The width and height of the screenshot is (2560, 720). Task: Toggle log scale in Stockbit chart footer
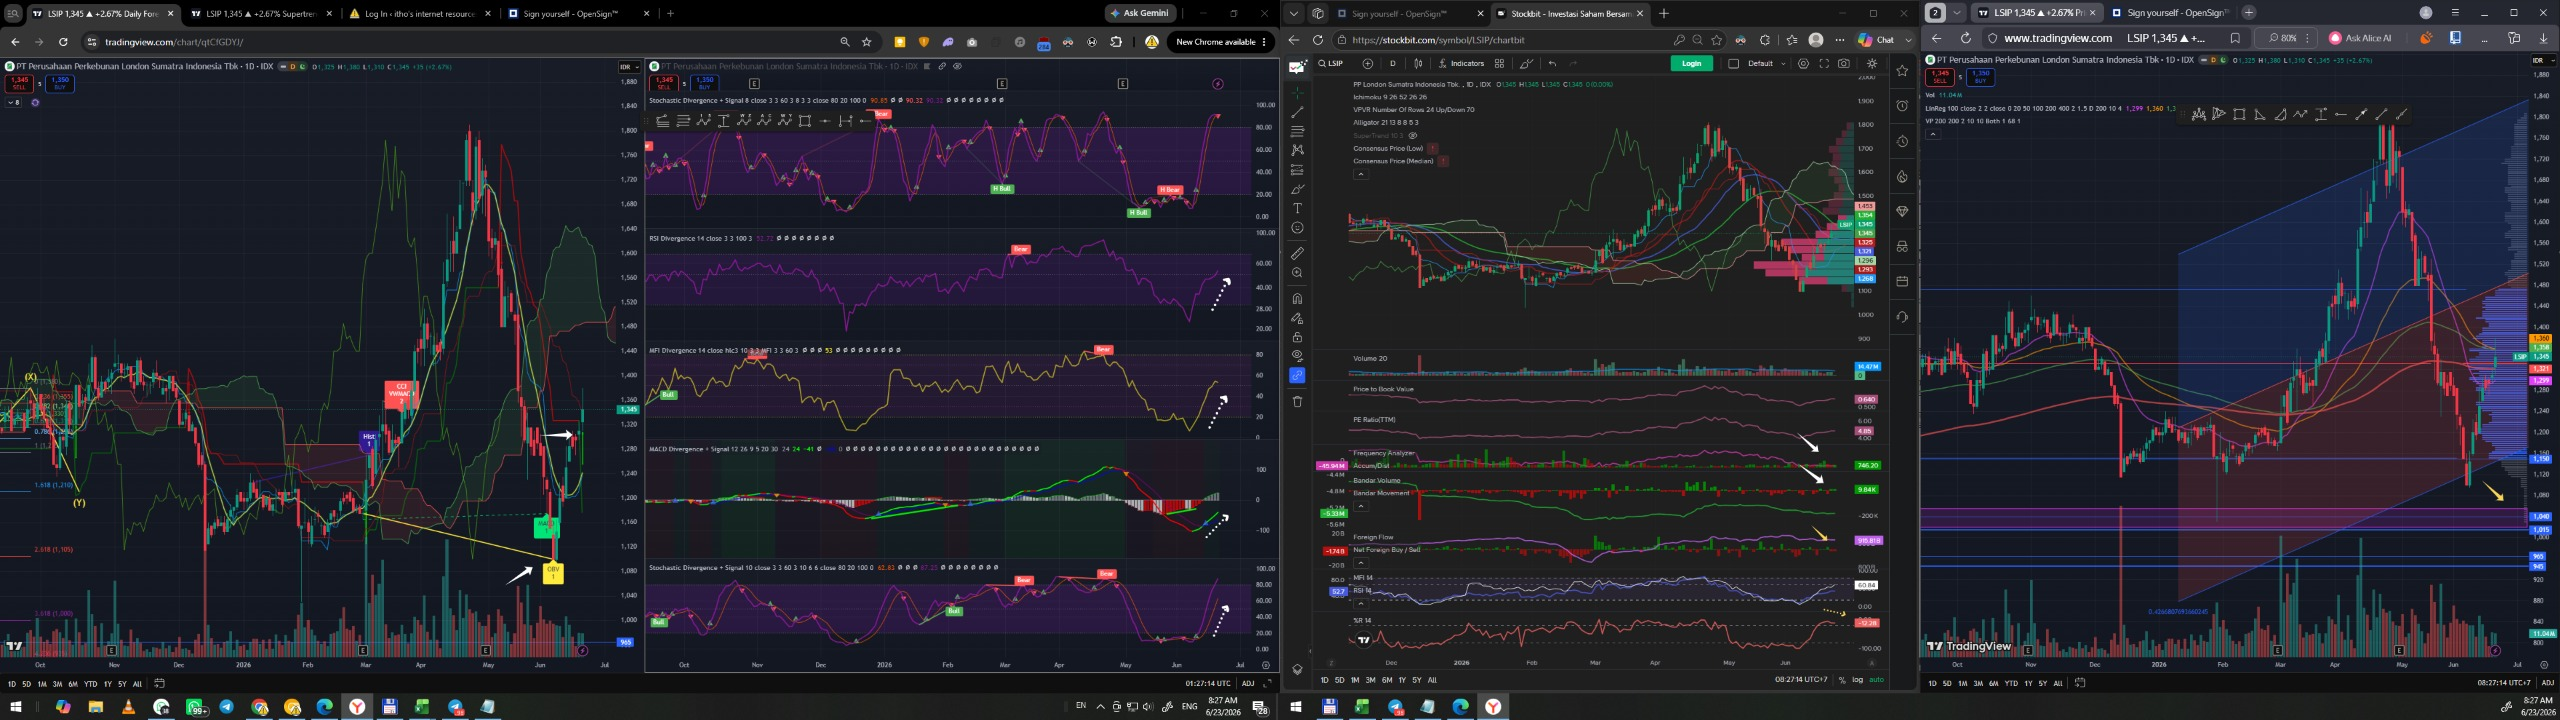(x=1857, y=680)
